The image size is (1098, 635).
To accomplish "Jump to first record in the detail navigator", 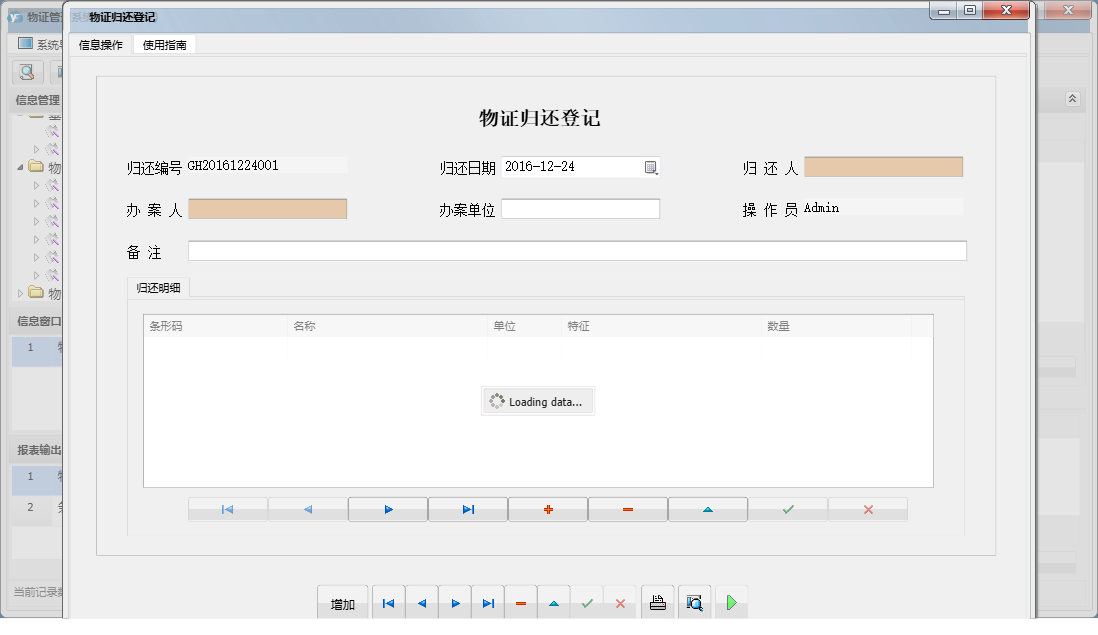I will [x=228, y=509].
